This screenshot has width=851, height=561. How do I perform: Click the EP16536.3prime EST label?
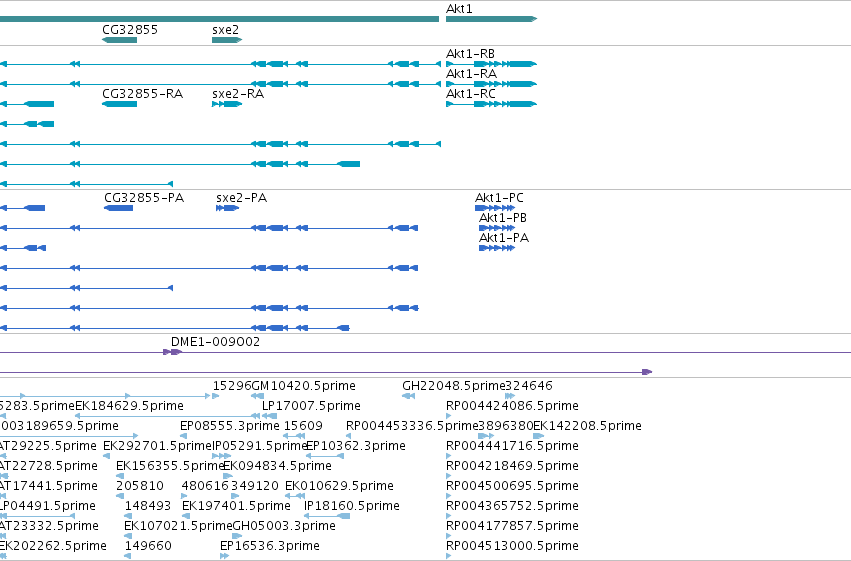coord(270,546)
